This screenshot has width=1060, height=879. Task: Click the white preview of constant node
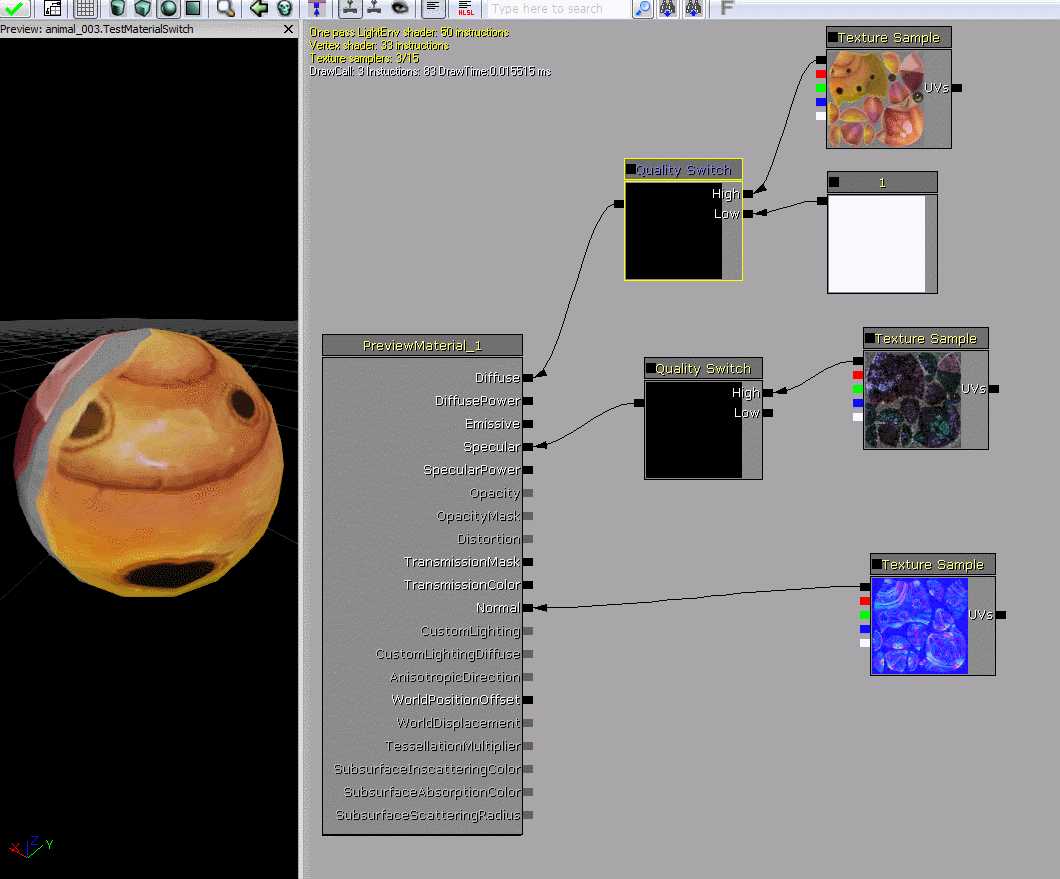[x=877, y=244]
